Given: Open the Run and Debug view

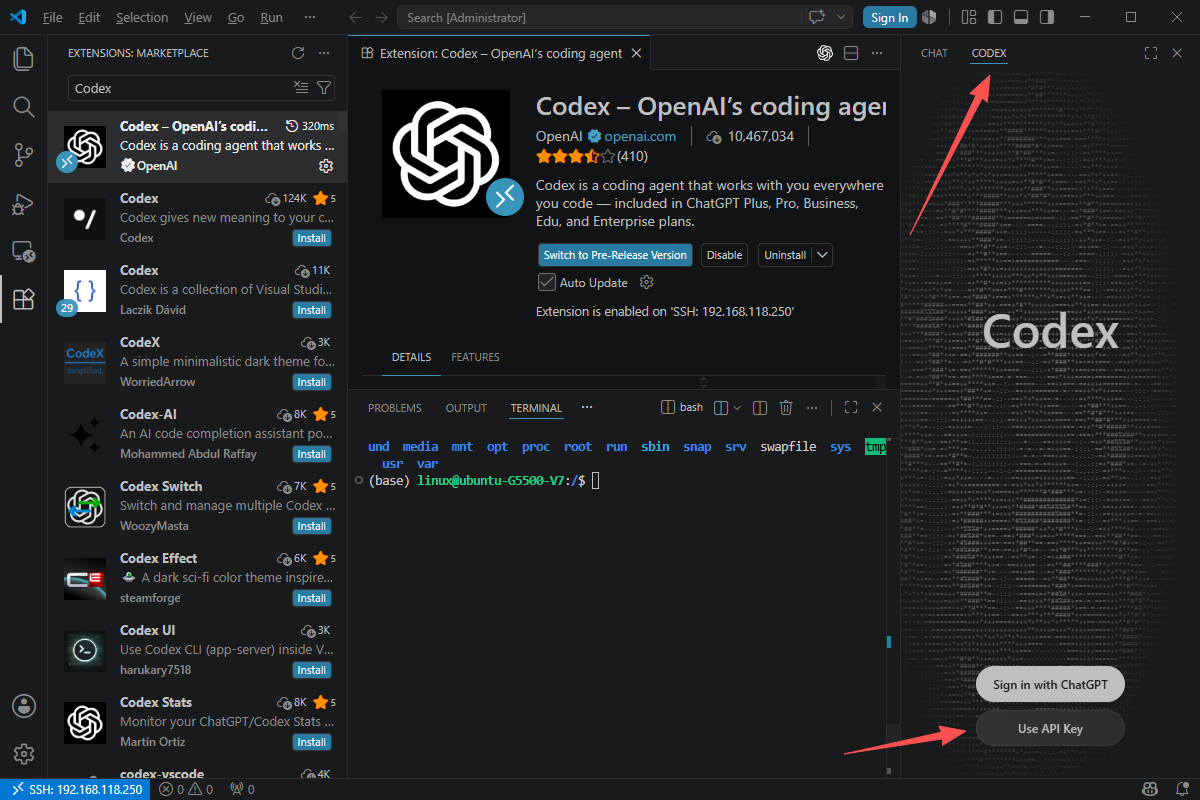Looking at the screenshot, I should point(24,203).
